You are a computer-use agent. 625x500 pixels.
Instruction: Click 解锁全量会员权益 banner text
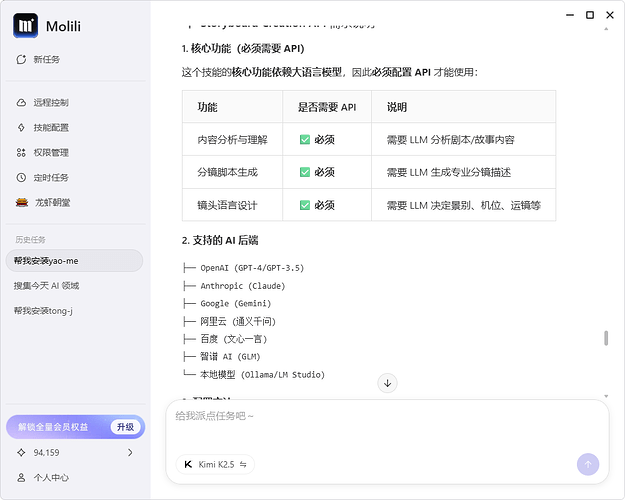coord(53,427)
